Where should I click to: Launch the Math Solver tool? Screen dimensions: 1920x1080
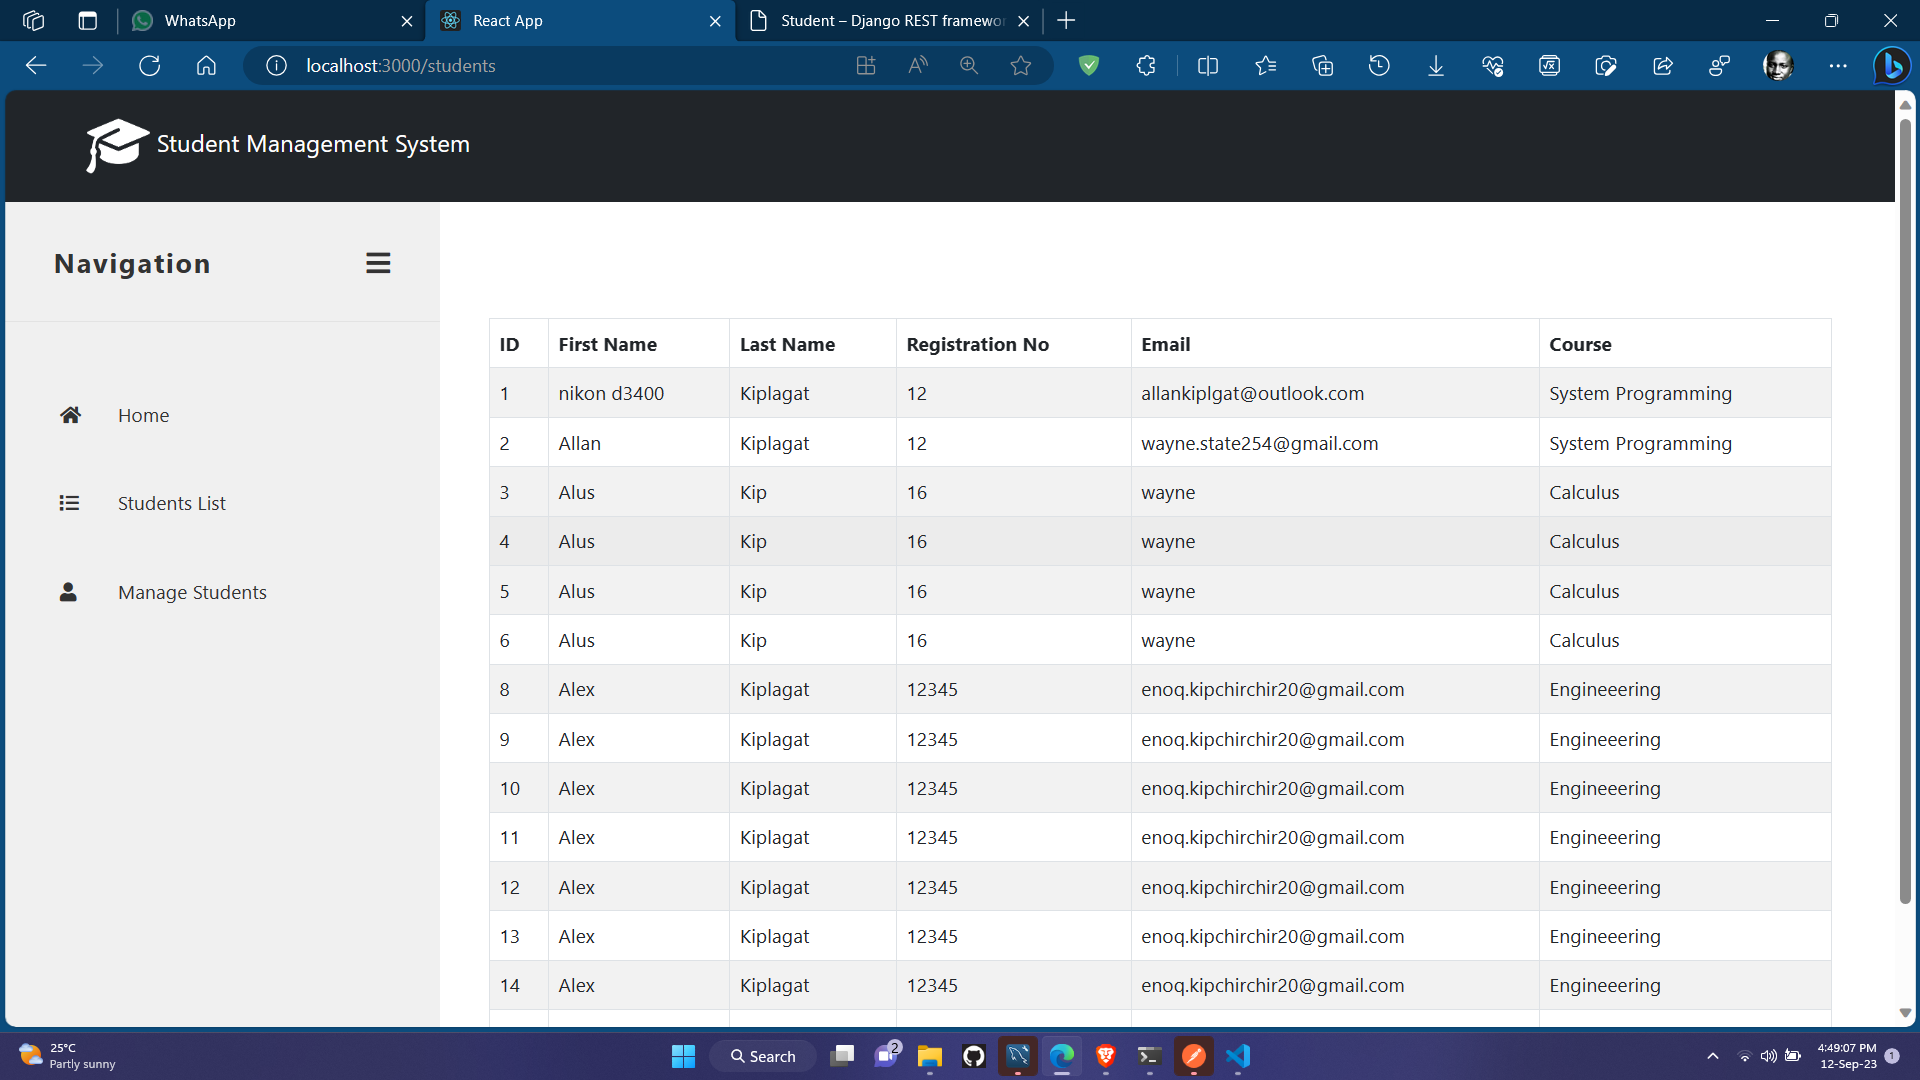tap(1549, 65)
